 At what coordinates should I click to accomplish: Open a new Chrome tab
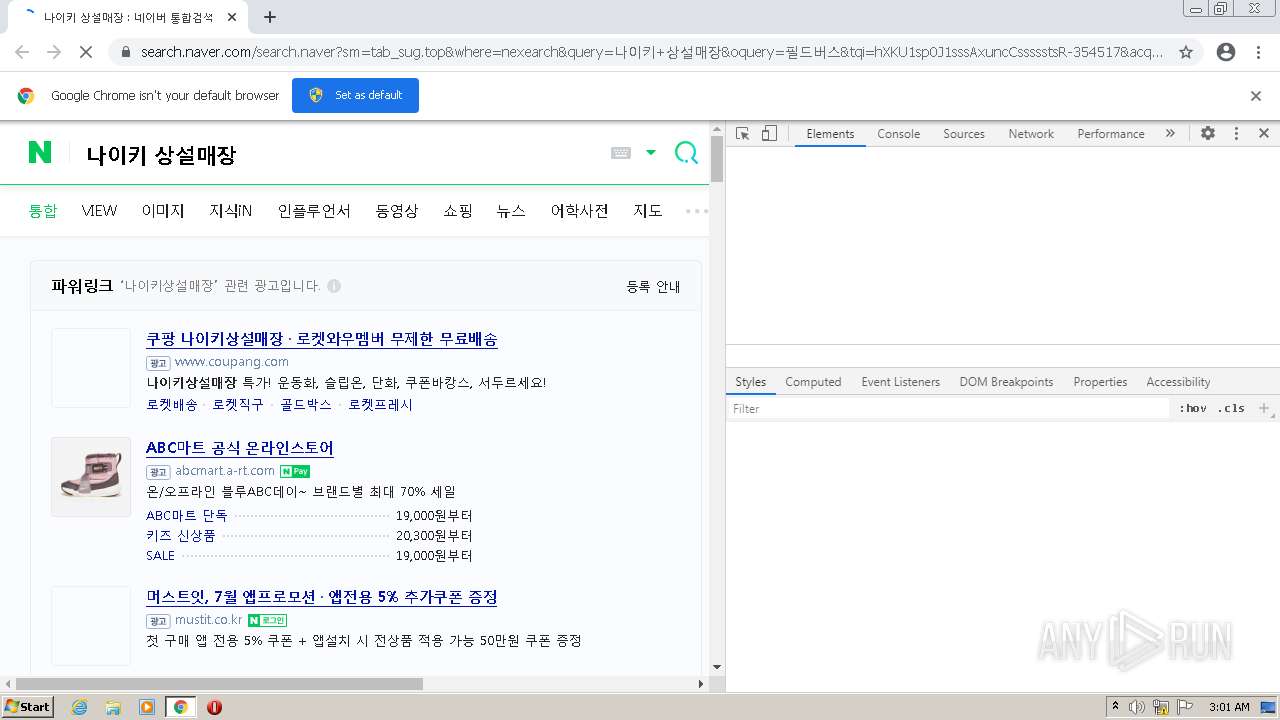pos(270,17)
